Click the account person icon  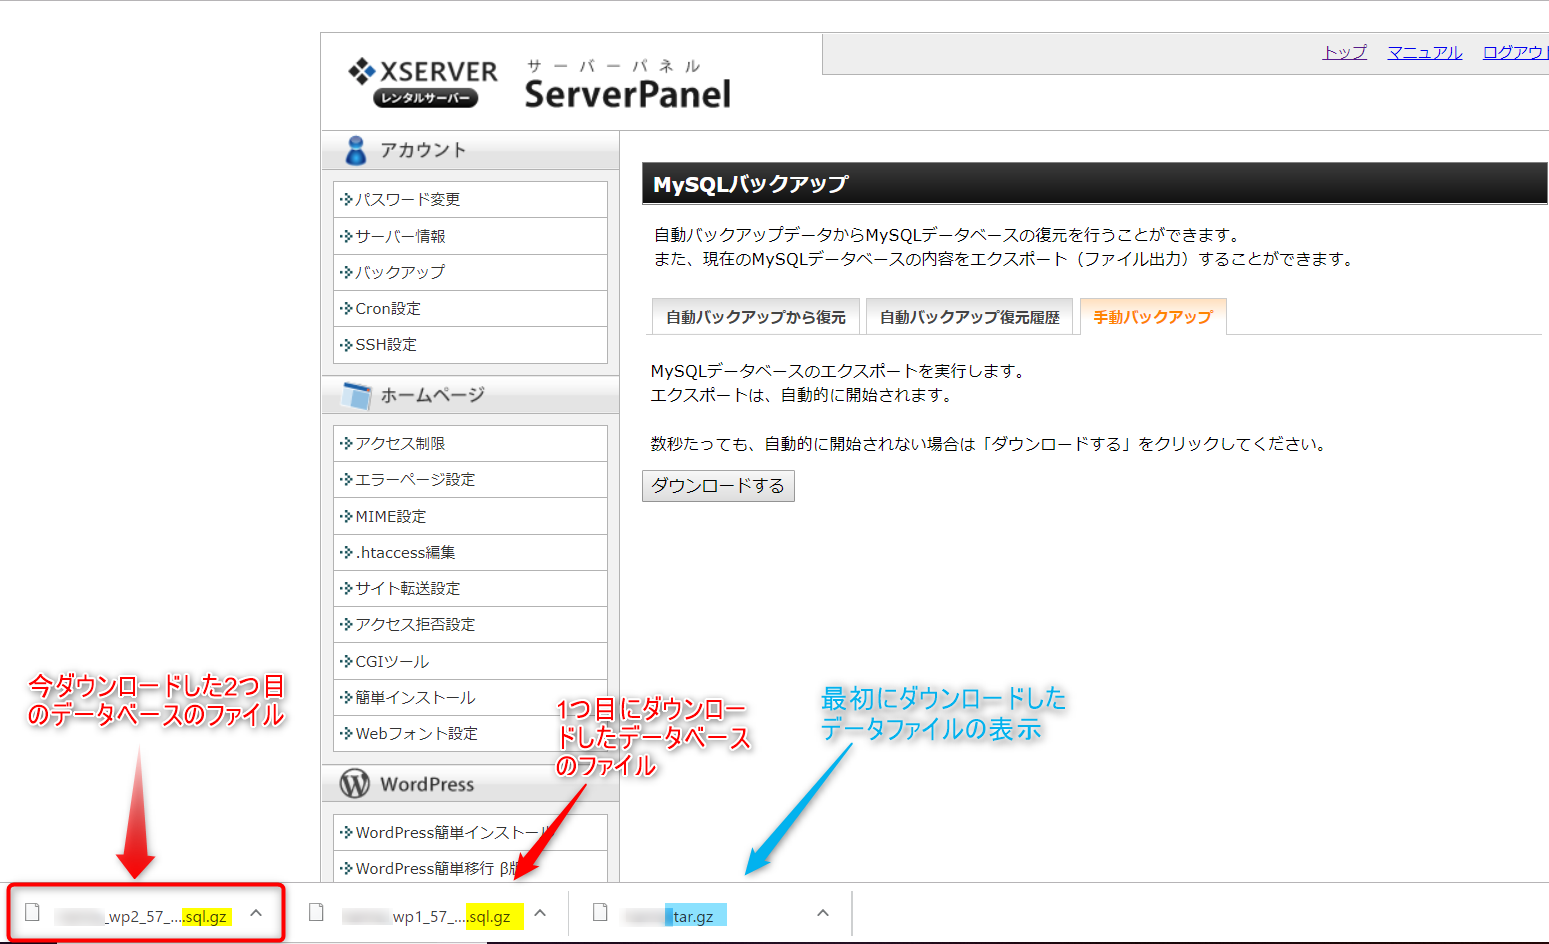point(355,150)
